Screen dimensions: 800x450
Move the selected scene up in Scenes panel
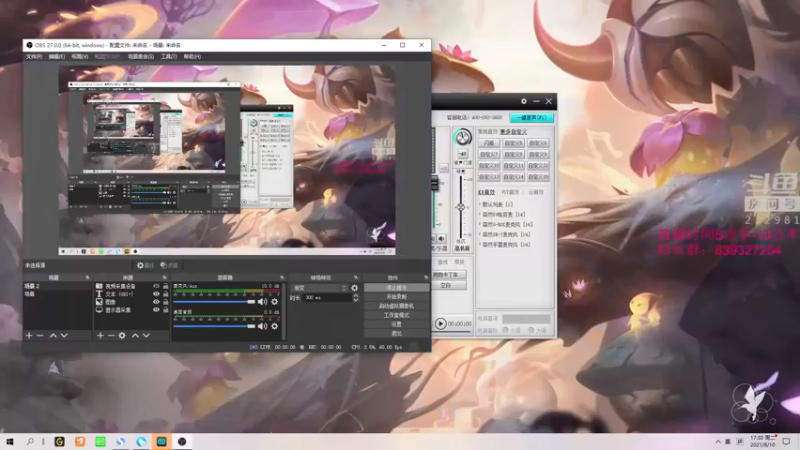[53, 335]
